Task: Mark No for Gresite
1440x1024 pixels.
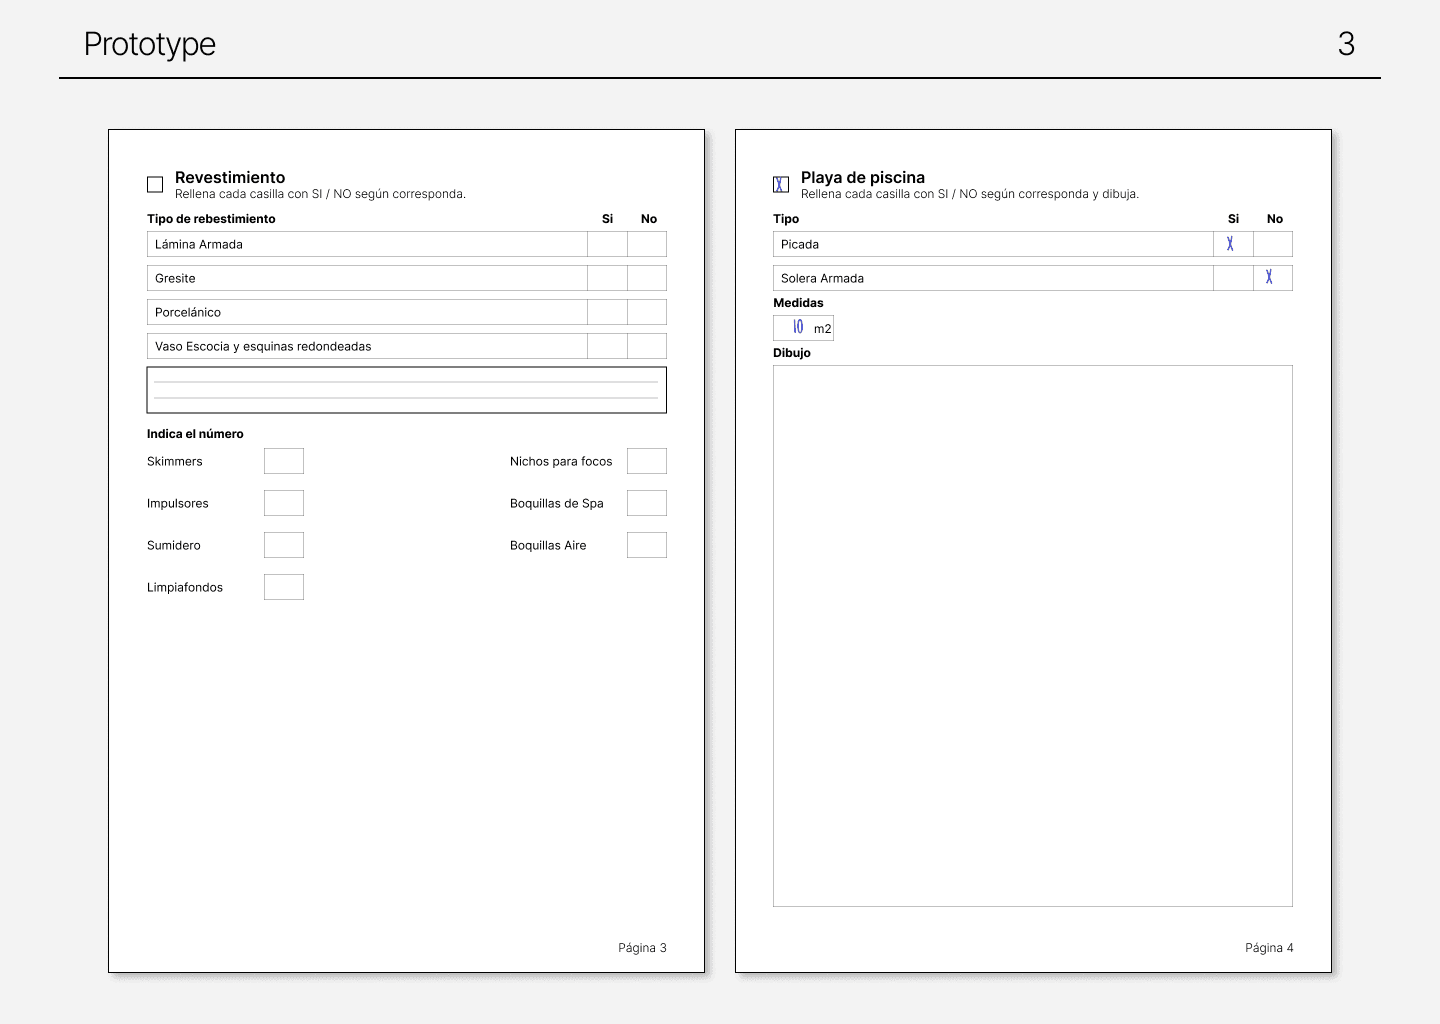Action: [x=648, y=278]
